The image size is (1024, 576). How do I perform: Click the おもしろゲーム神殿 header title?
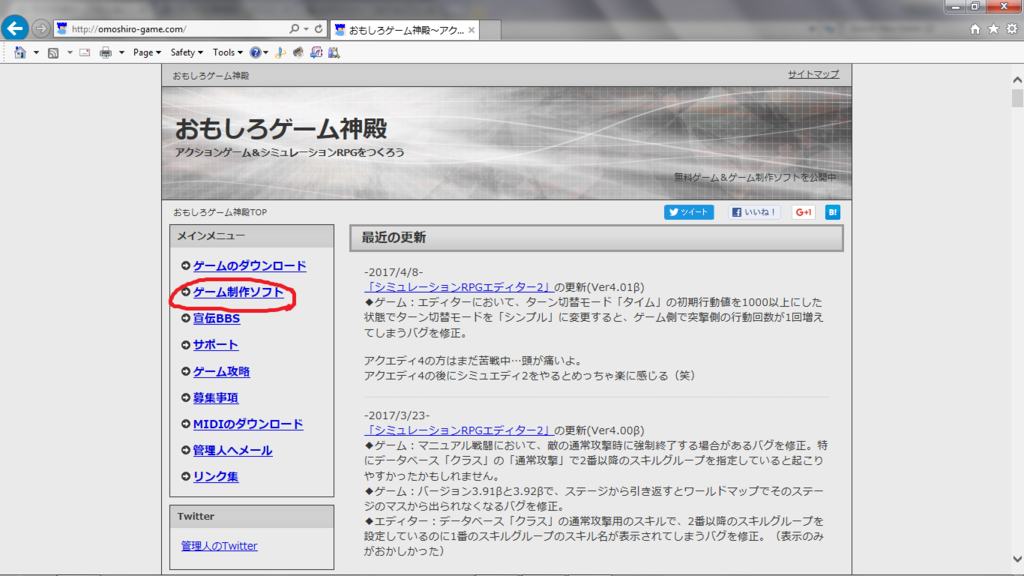coord(281,129)
